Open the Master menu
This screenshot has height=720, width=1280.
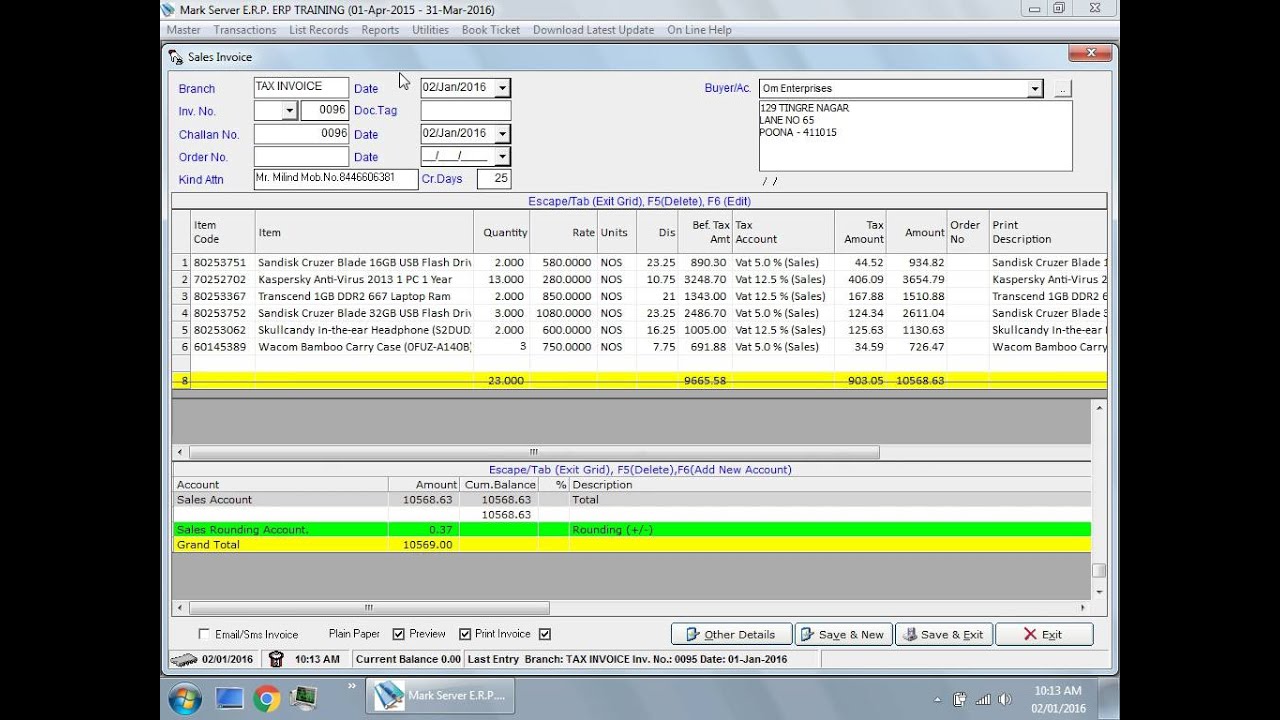[184, 30]
